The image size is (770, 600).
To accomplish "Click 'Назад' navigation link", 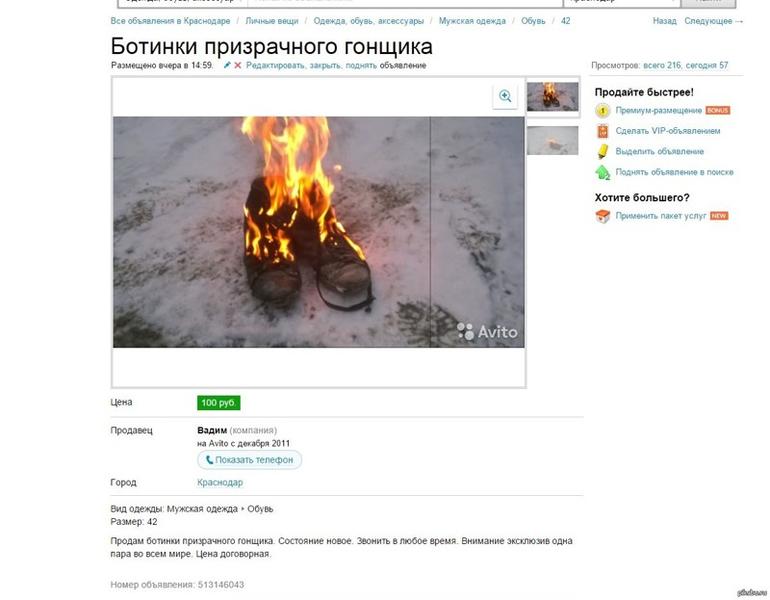I will pyautogui.click(x=664, y=21).
